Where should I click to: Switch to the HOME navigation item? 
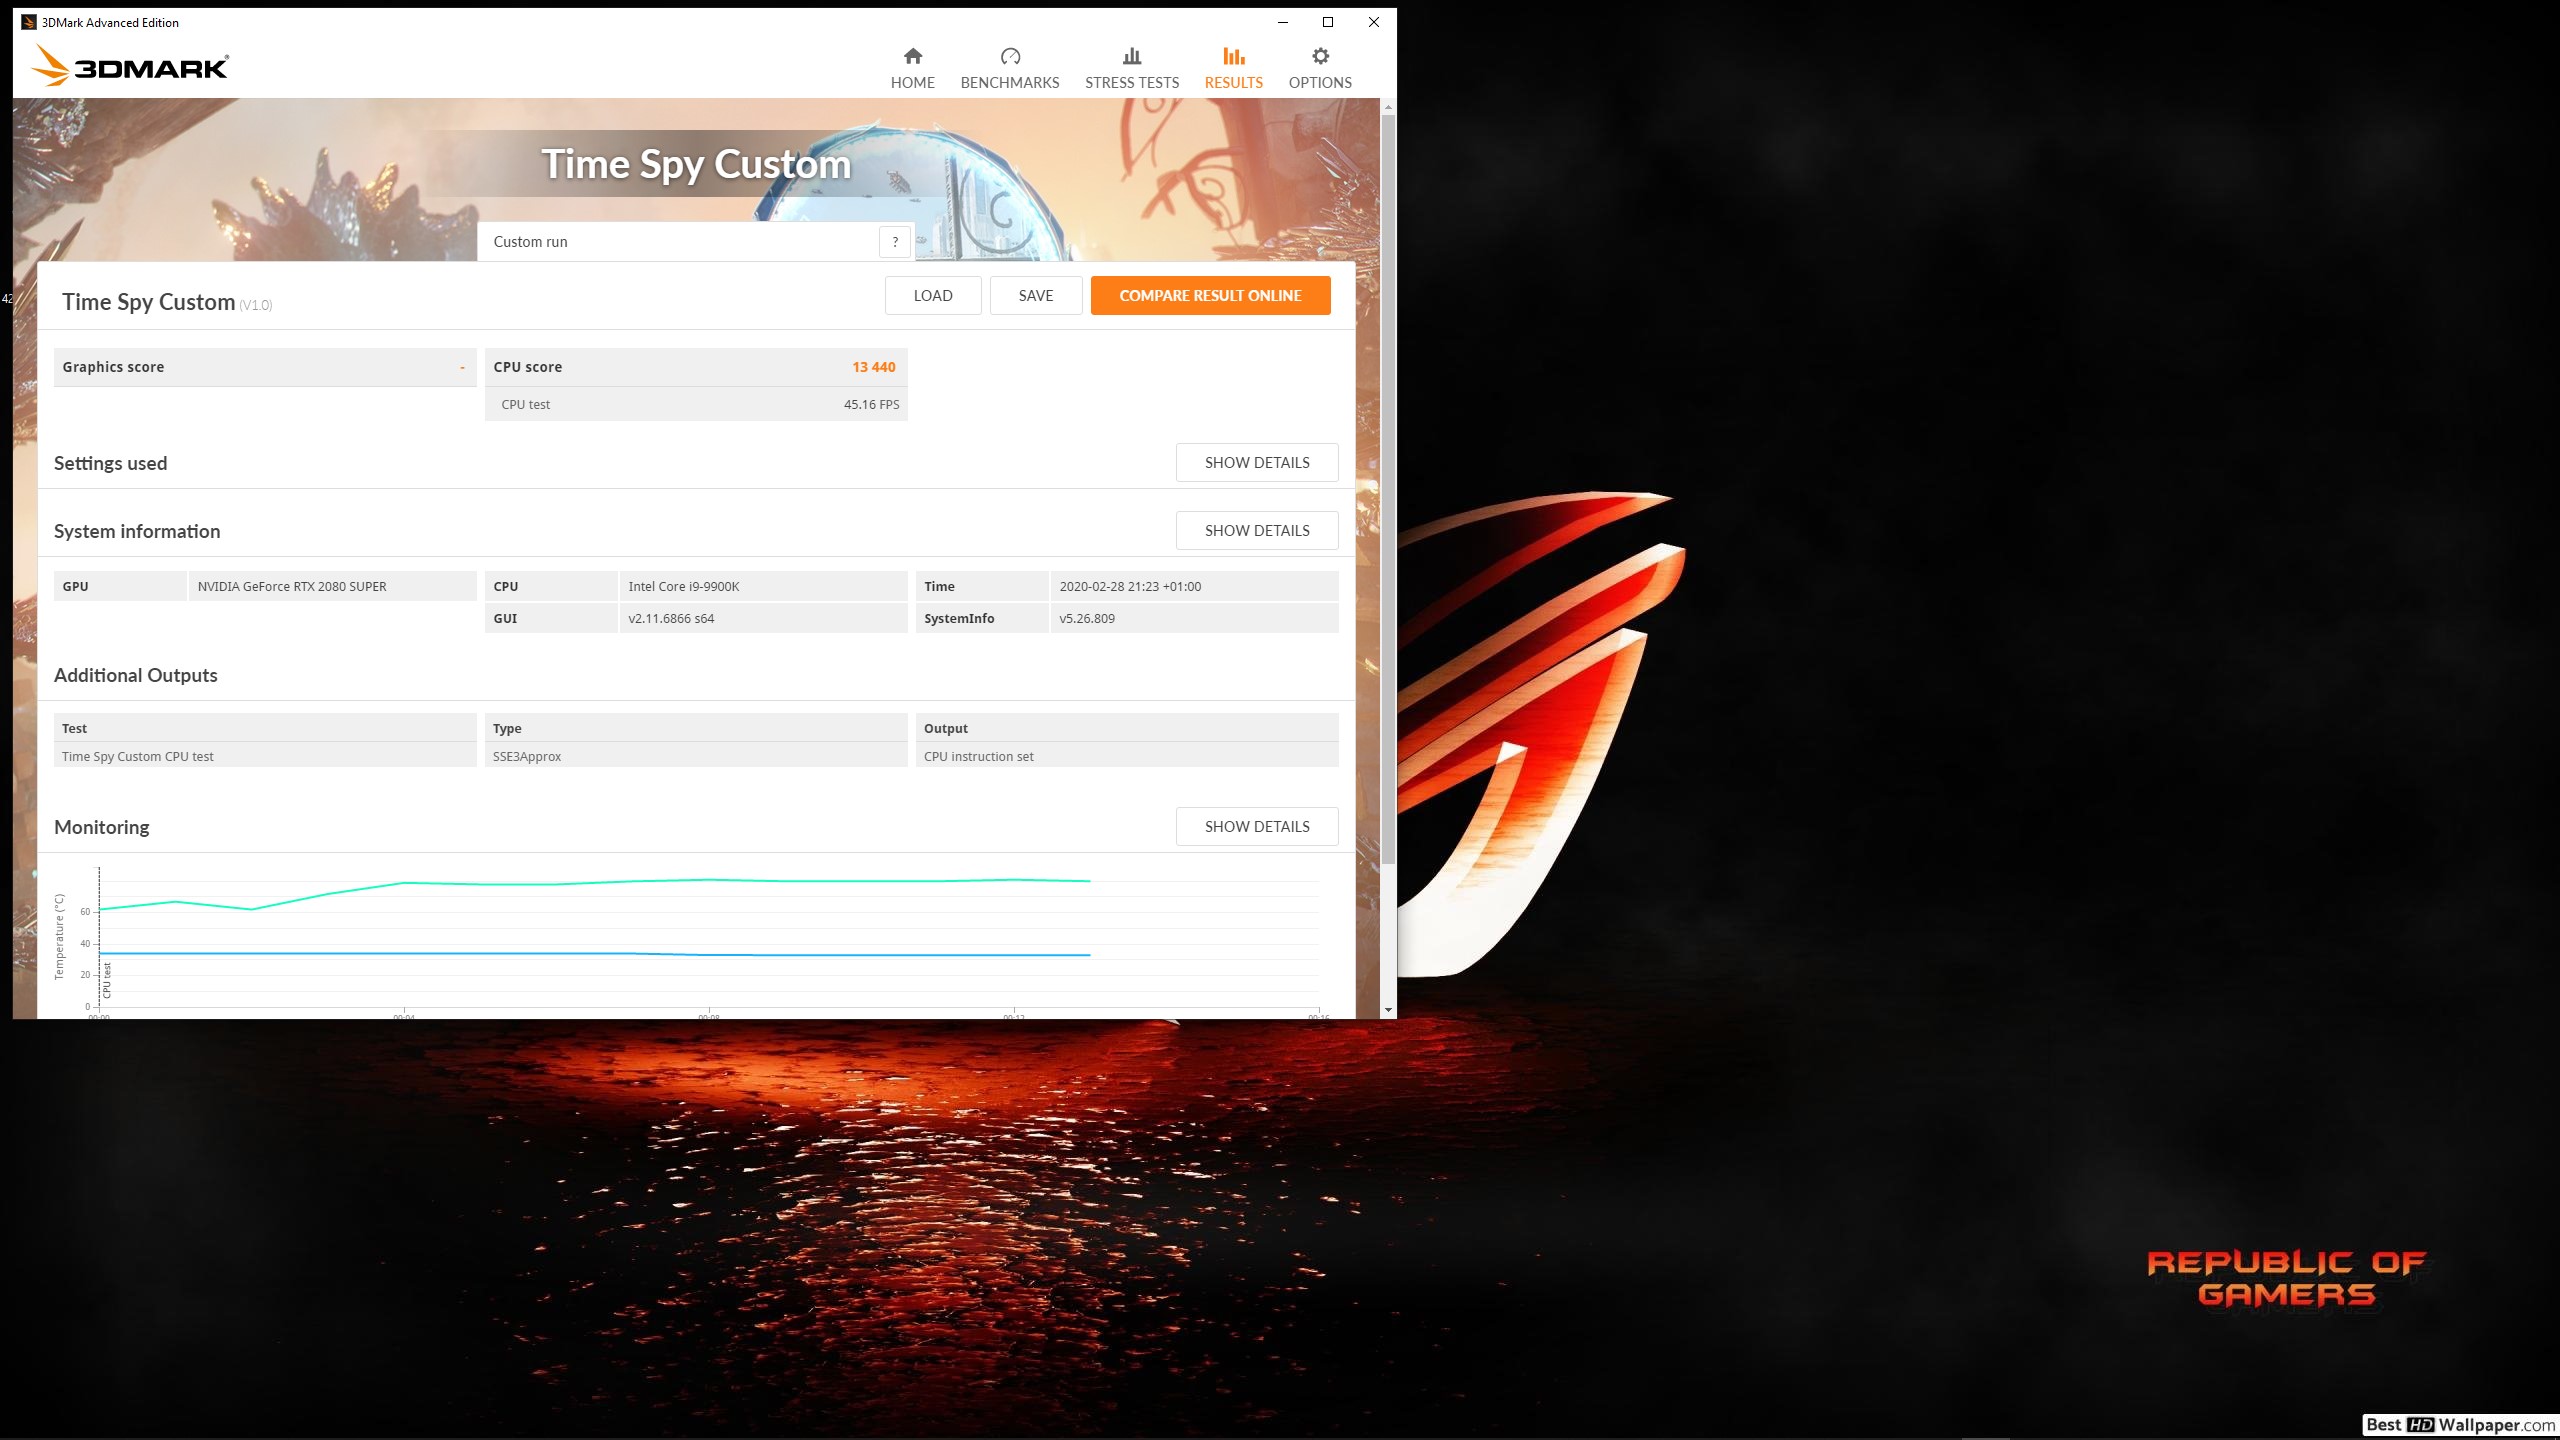click(912, 83)
